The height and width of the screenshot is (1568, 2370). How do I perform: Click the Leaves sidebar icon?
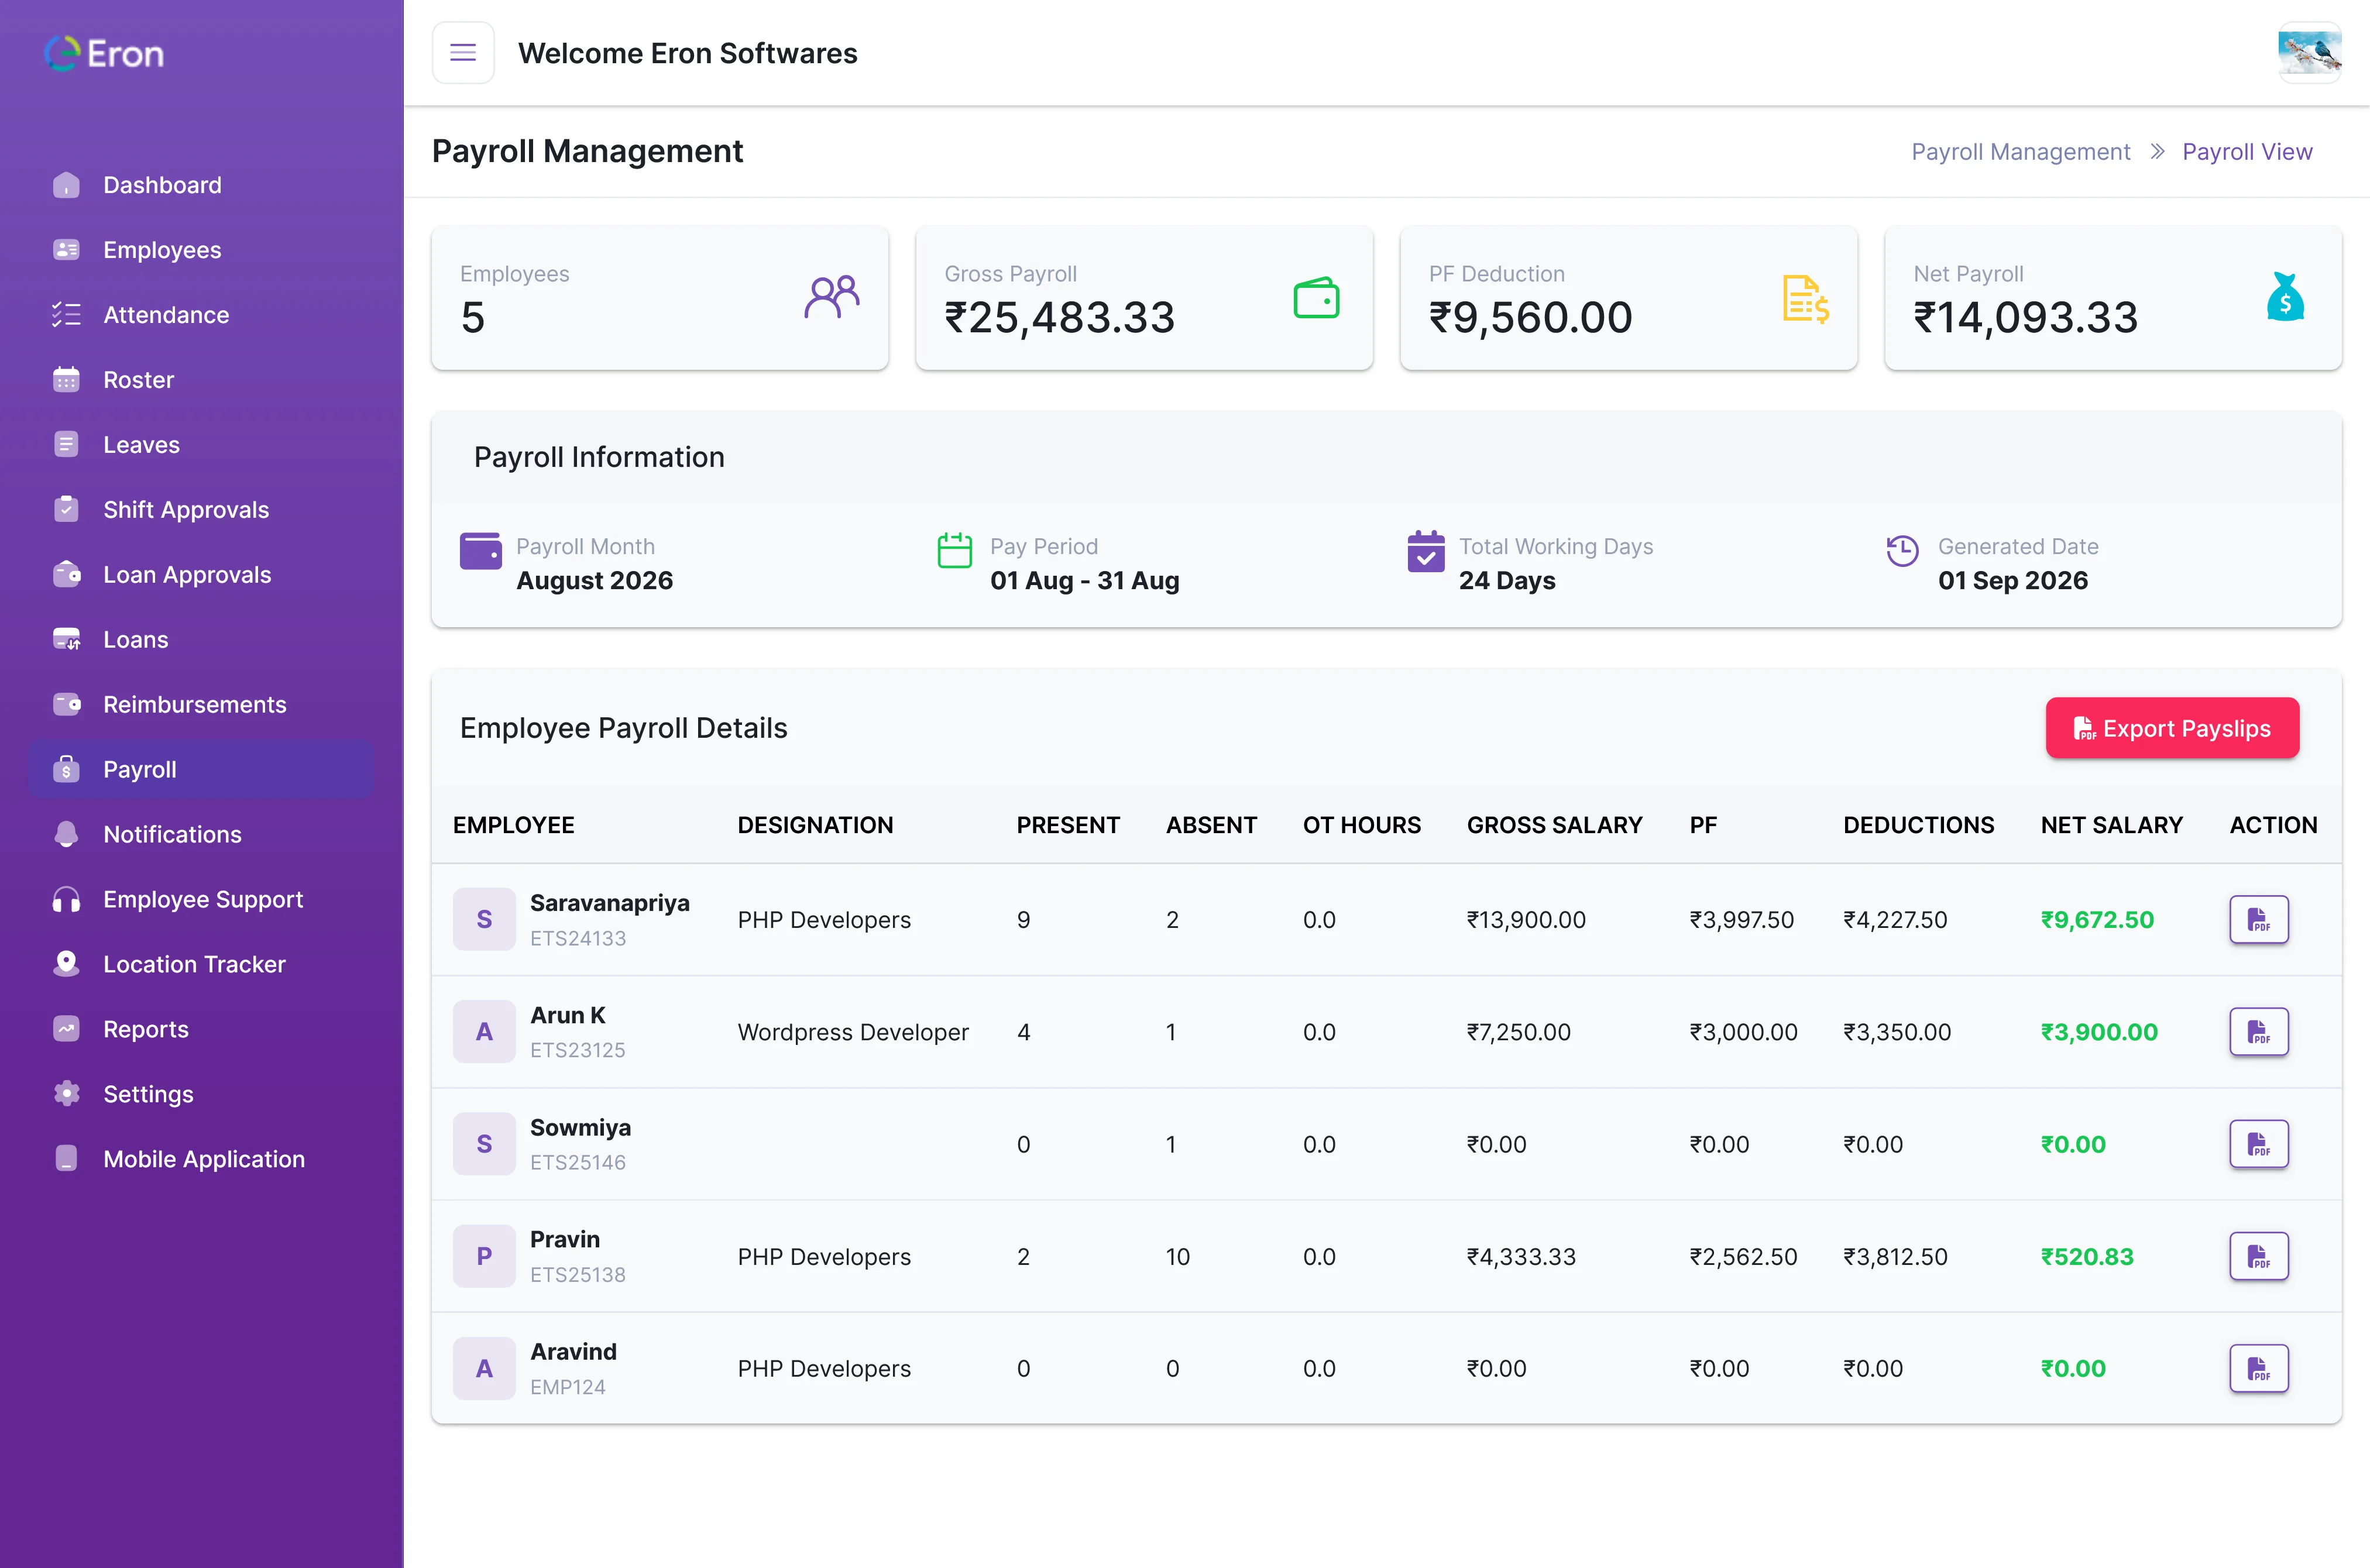coord(66,445)
